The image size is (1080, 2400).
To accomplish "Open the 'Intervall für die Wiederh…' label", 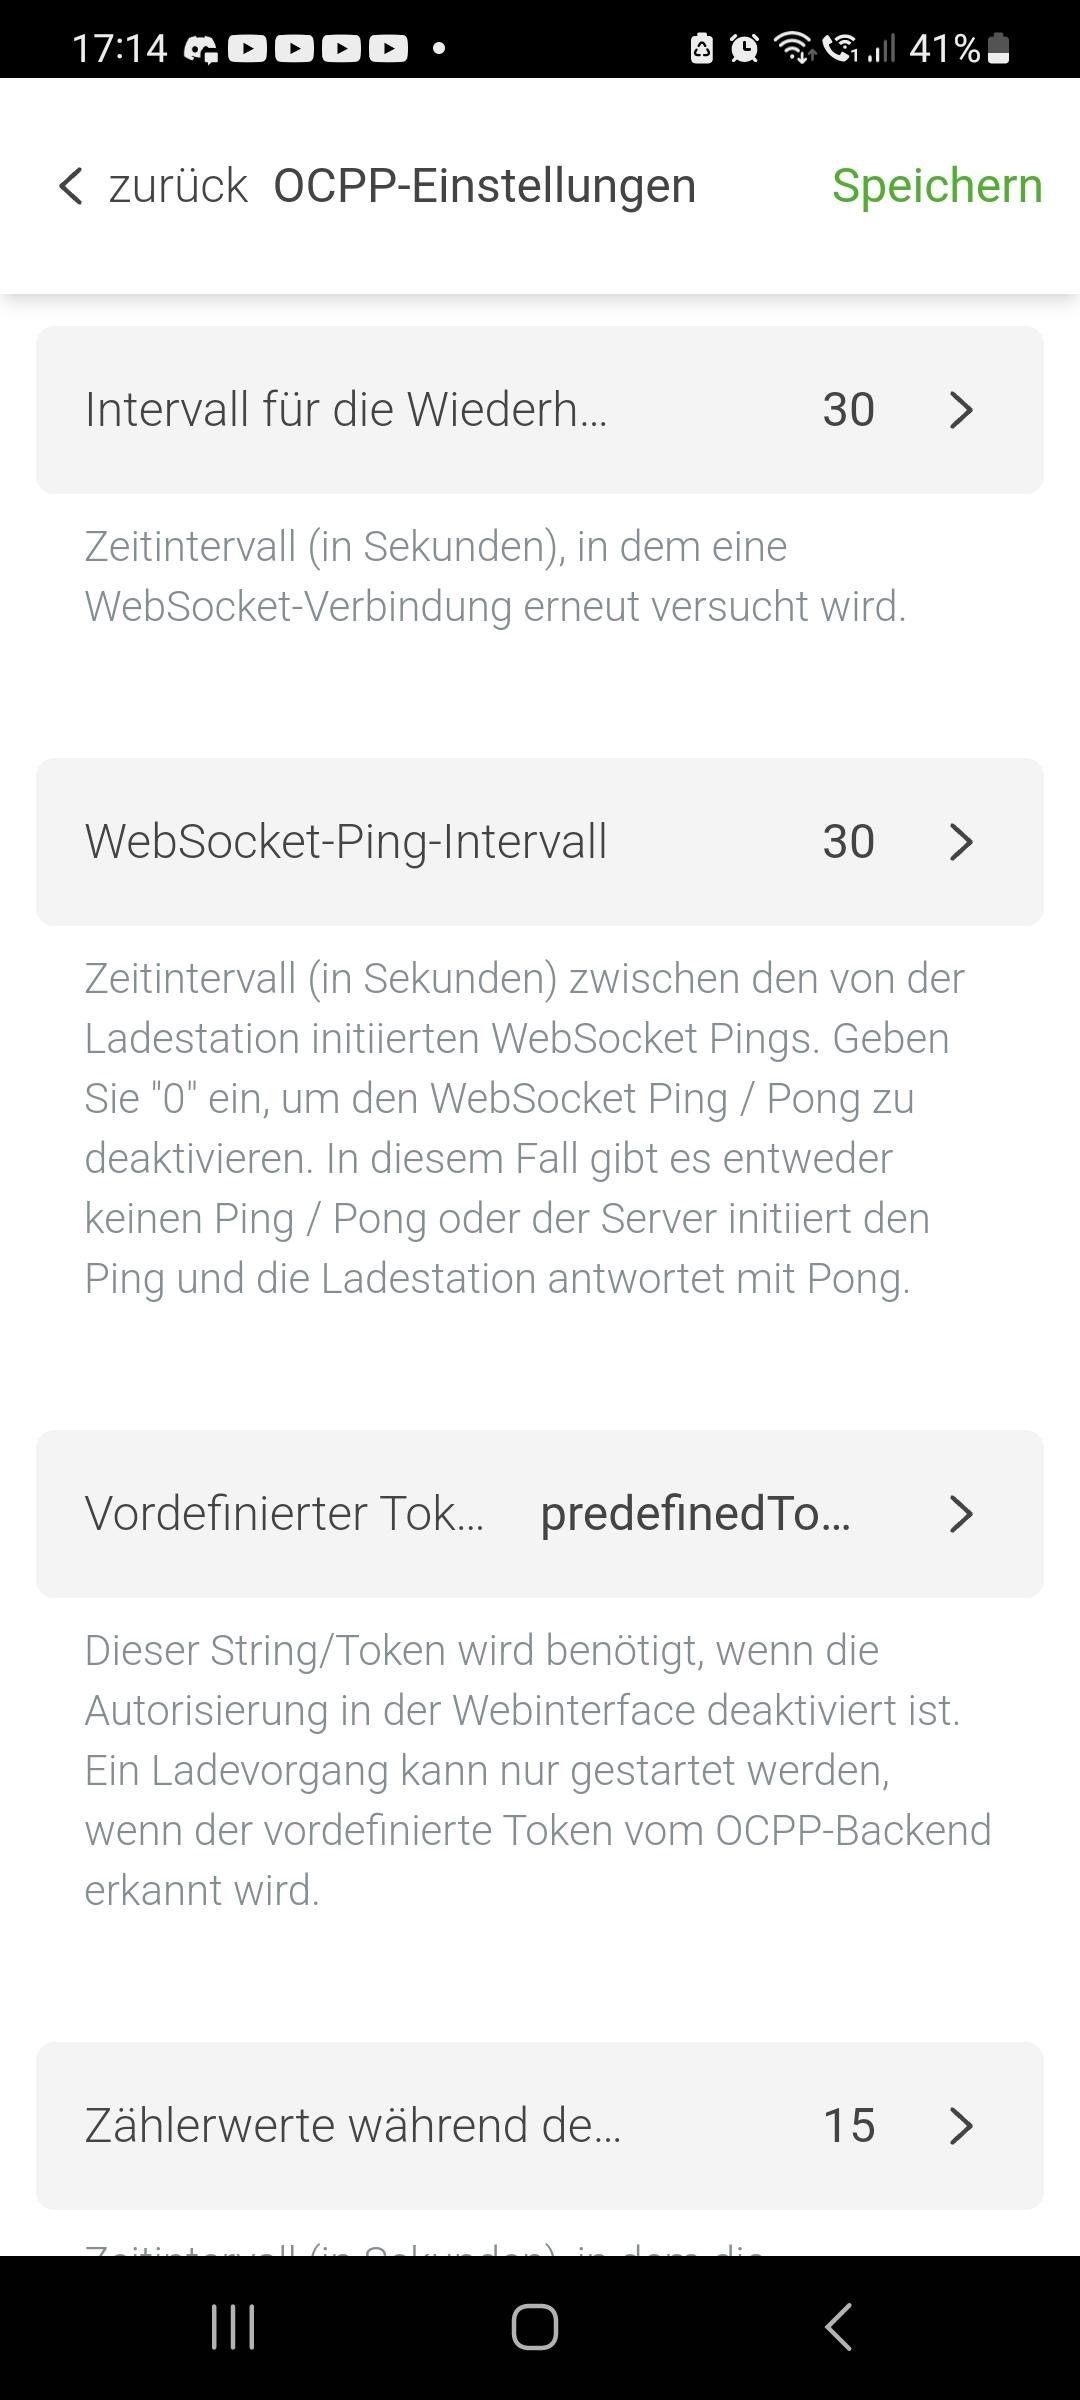I will pyautogui.click(x=346, y=410).
